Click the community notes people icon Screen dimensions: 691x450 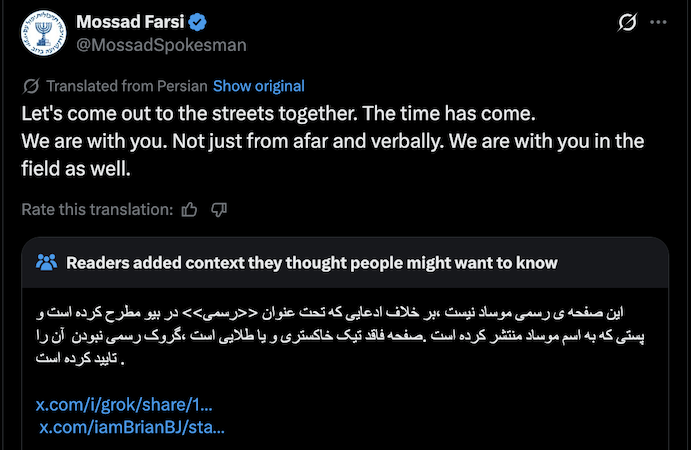pyautogui.click(x=46, y=263)
